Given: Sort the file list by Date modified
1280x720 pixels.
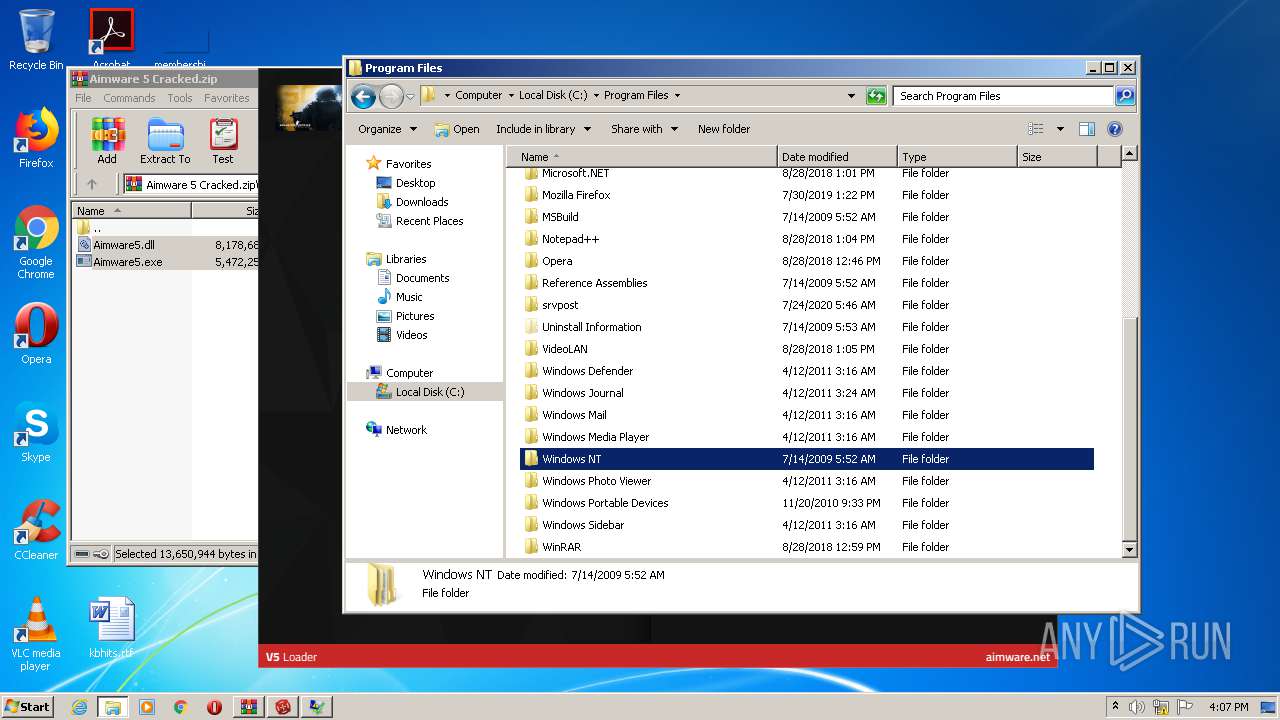Looking at the screenshot, I should 837,157.
